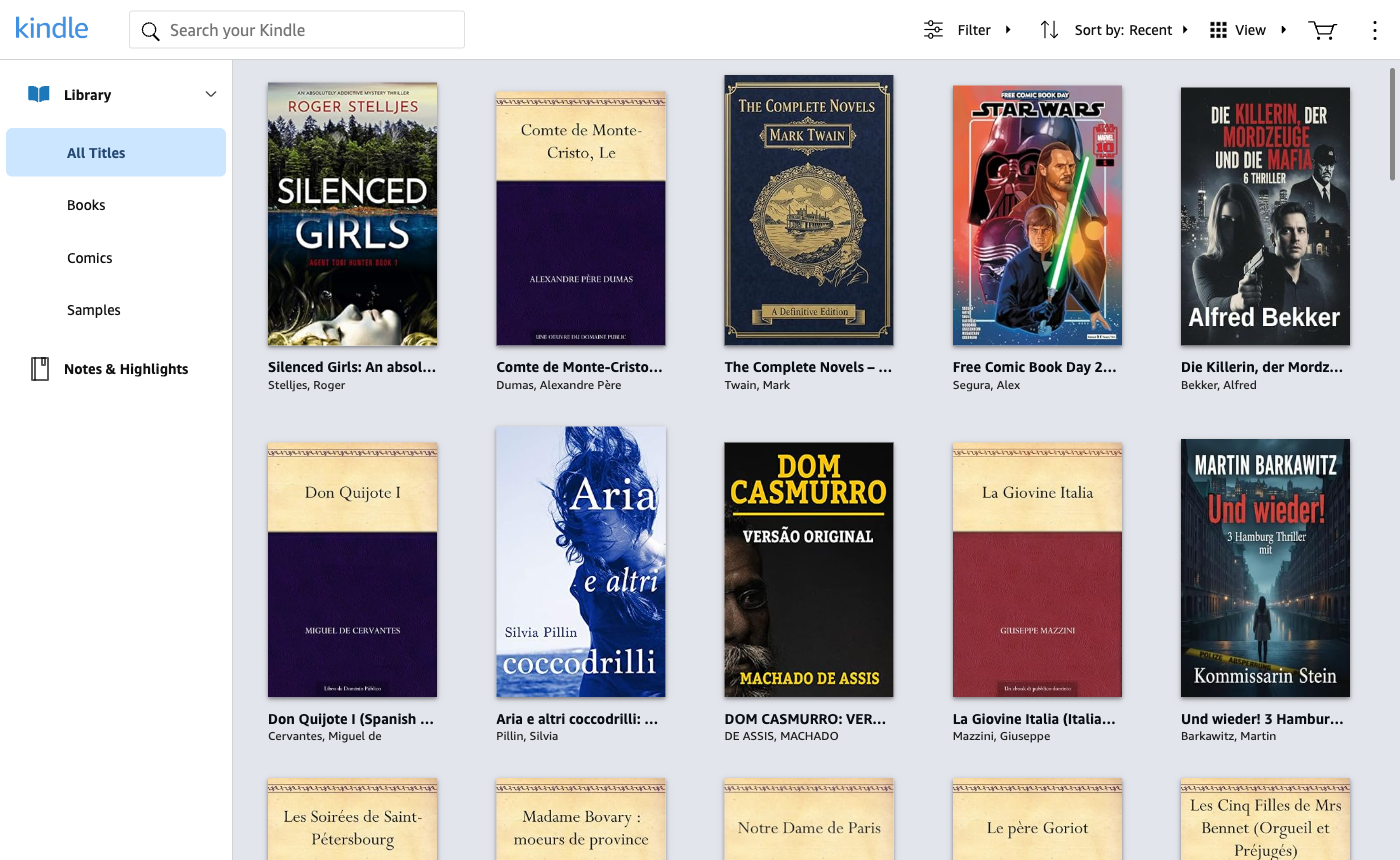The width and height of the screenshot is (1400, 860).
Task: Click author text 'Segura, Alex'
Action: 987,385
